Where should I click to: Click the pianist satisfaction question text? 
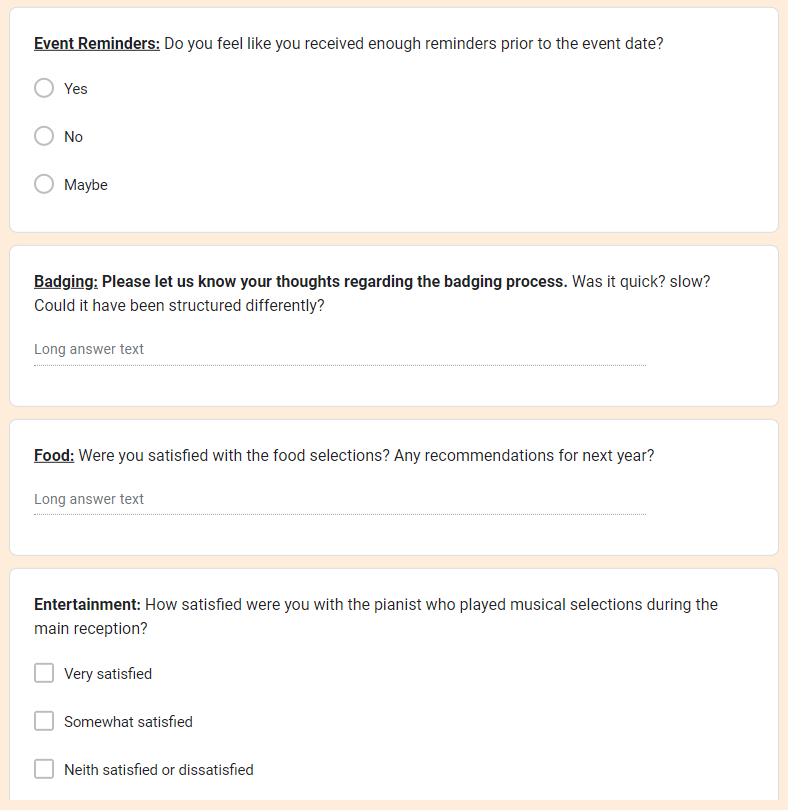click(x=431, y=605)
